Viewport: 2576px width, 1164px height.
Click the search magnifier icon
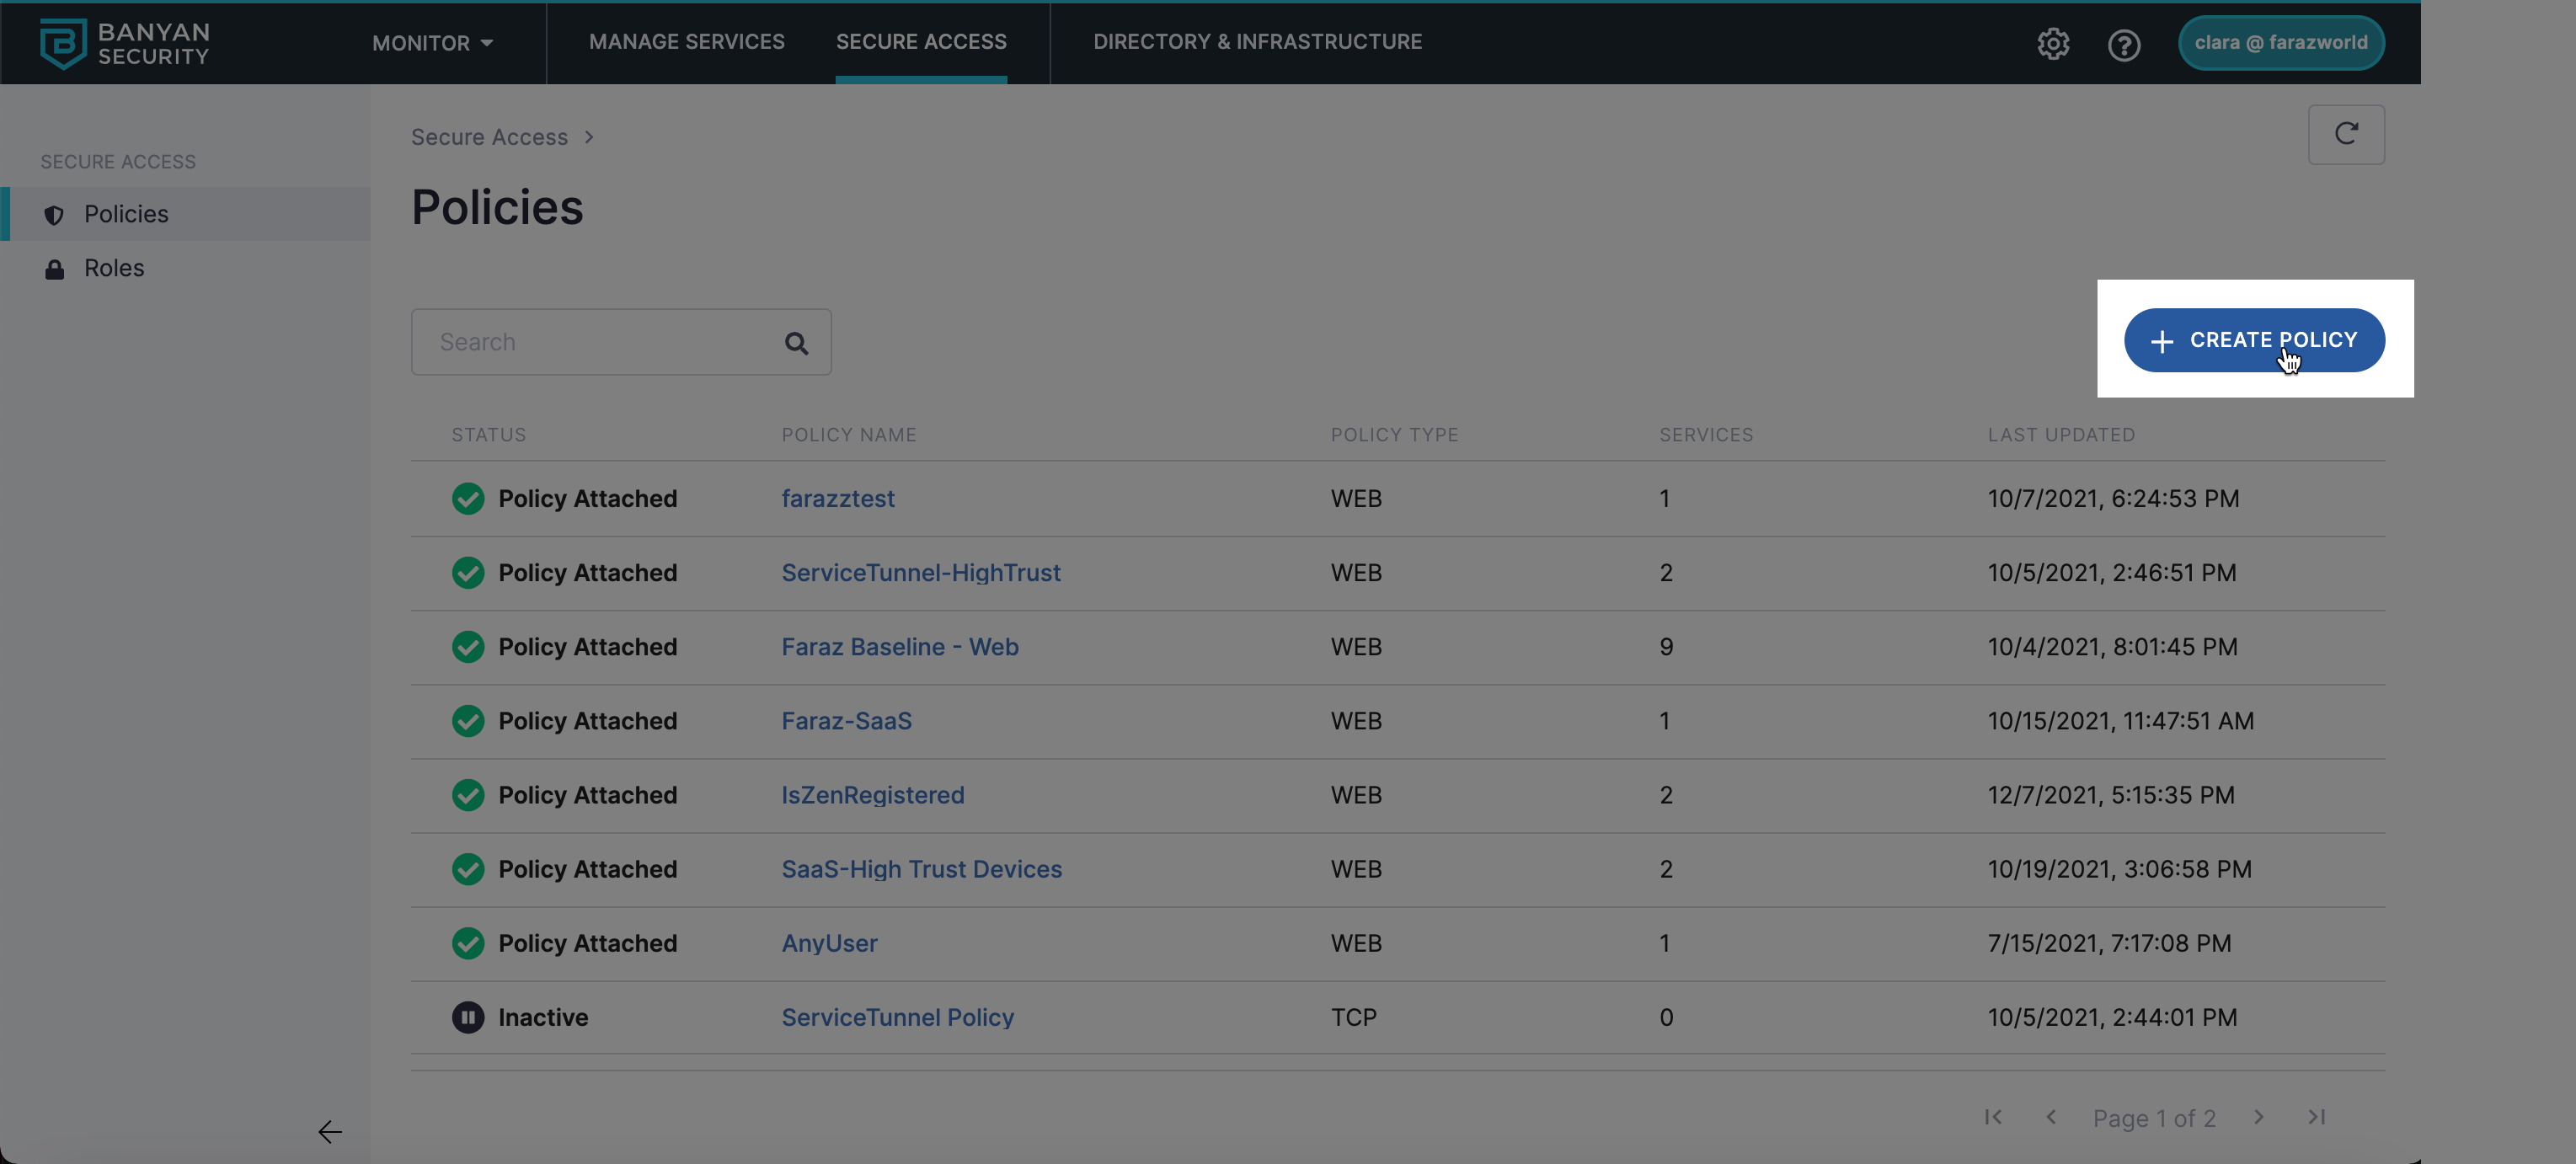796,343
